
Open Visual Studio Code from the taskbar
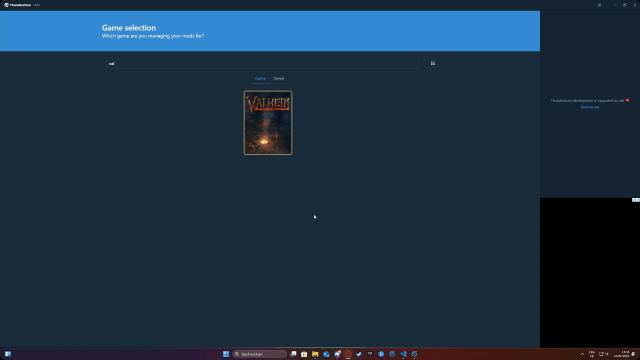pos(403,354)
